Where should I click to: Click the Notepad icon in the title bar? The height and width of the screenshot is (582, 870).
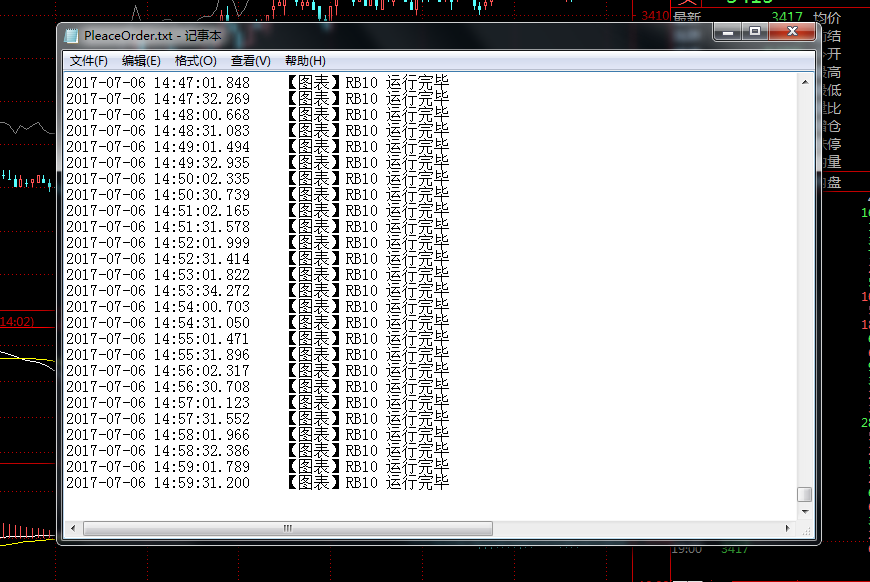72,35
